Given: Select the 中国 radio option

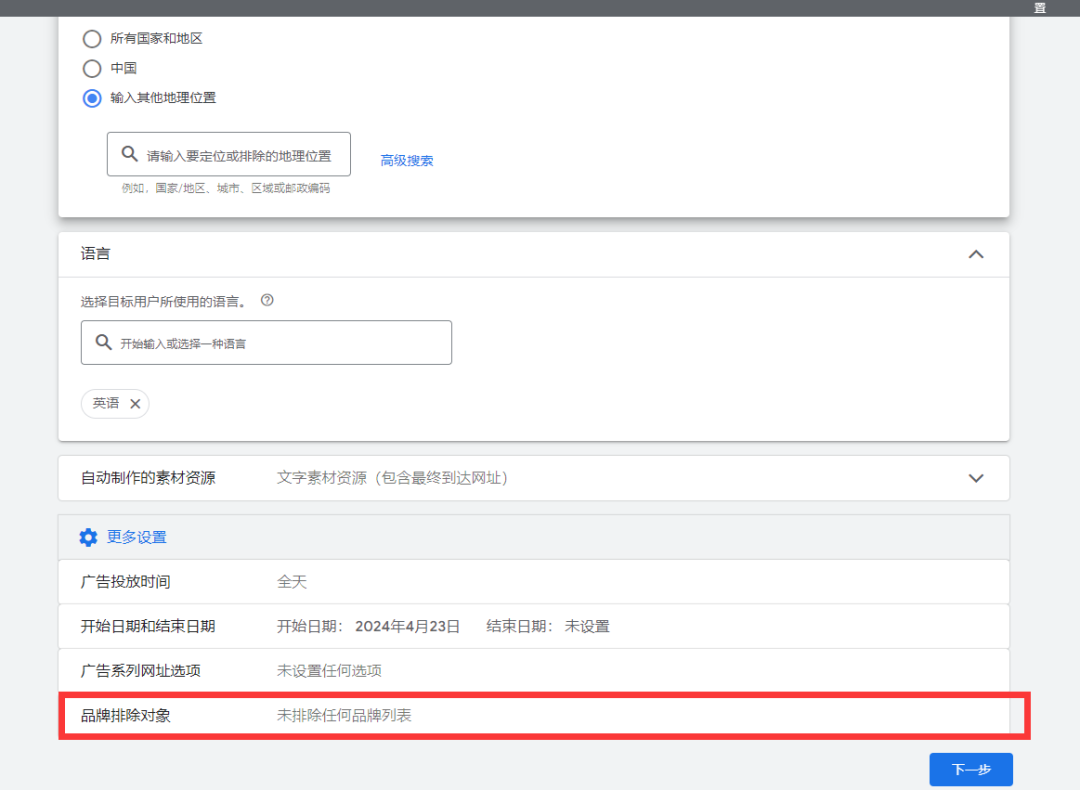Looking at the screenshot, I should (92, 68).
